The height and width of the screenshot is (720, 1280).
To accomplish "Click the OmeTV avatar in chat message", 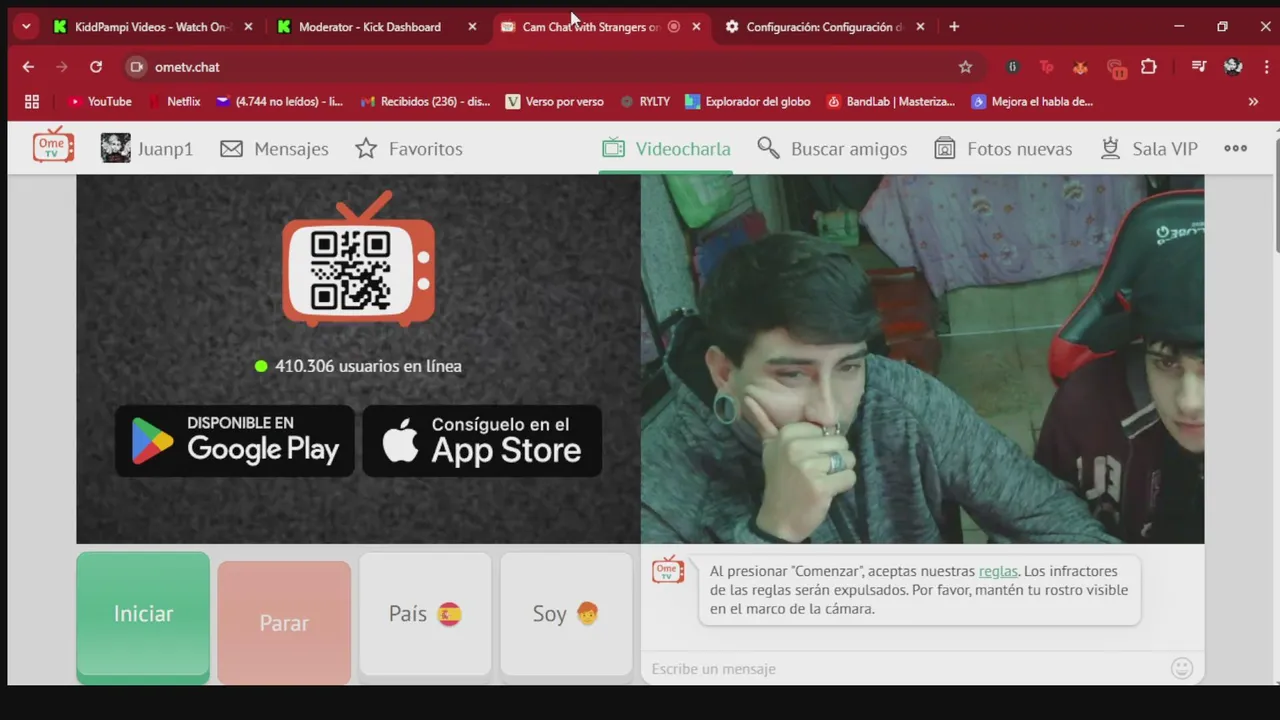I will (668, 571).
